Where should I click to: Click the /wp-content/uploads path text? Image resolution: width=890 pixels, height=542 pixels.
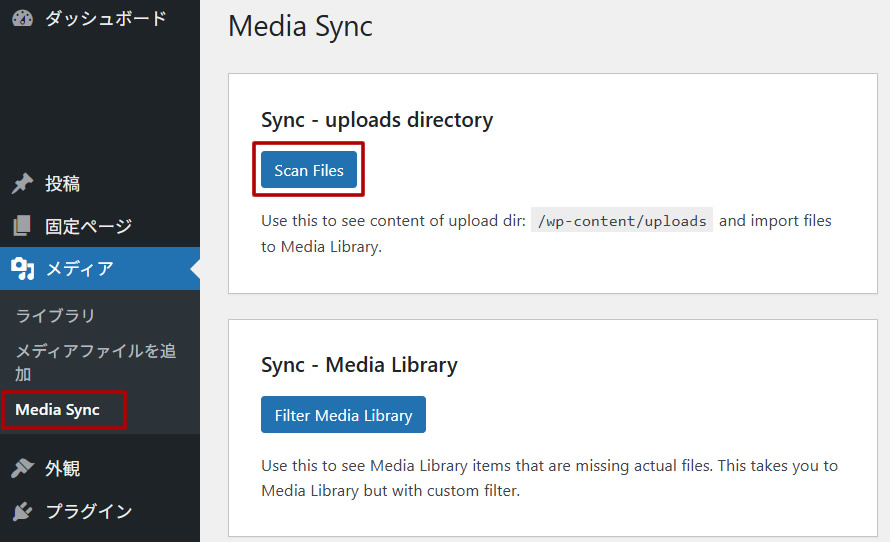coord(622,221)
